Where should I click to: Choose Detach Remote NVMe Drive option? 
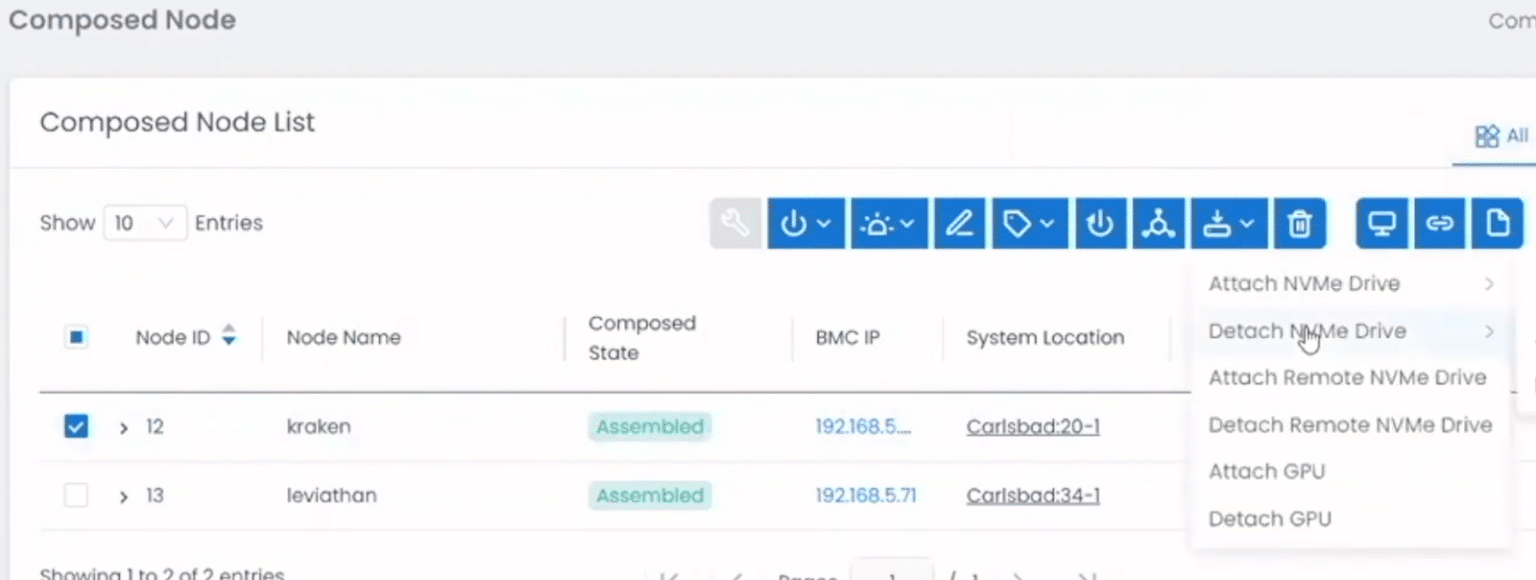(1350, 424)
